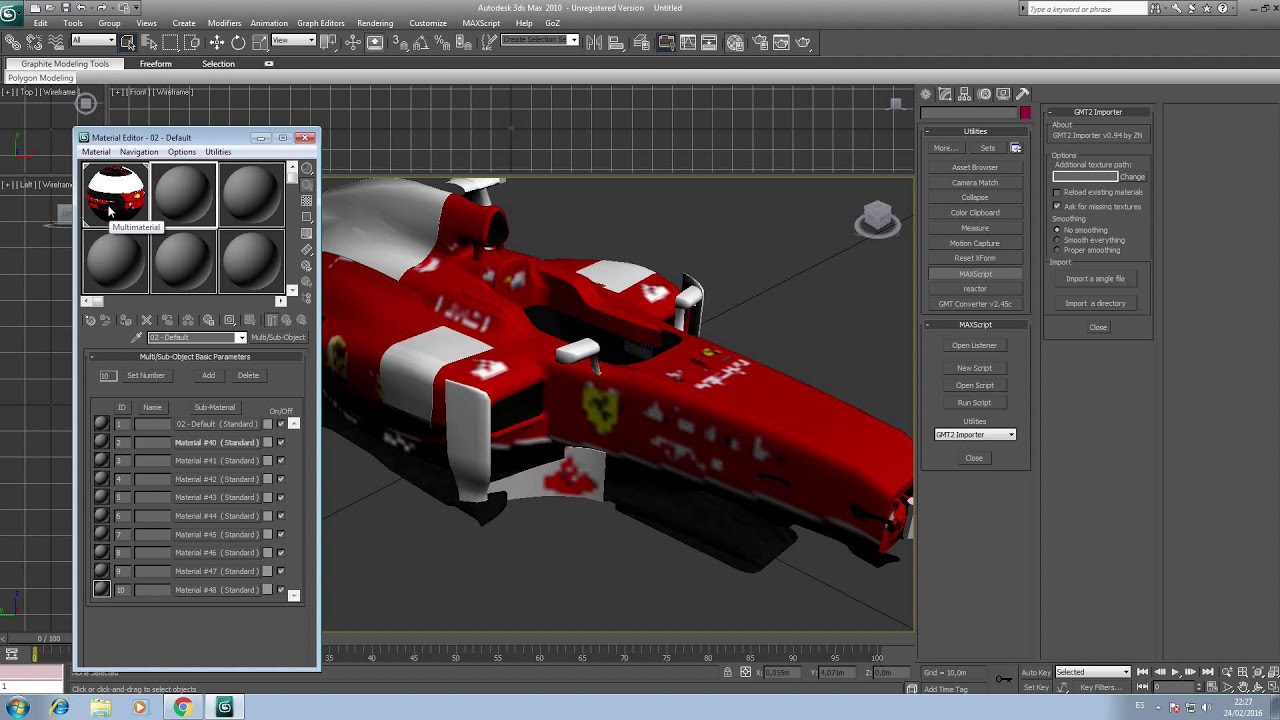The height and width of the screenshot is (720, 1280).
Task: Click the Add sub-material button
Action: click(208, 375)
